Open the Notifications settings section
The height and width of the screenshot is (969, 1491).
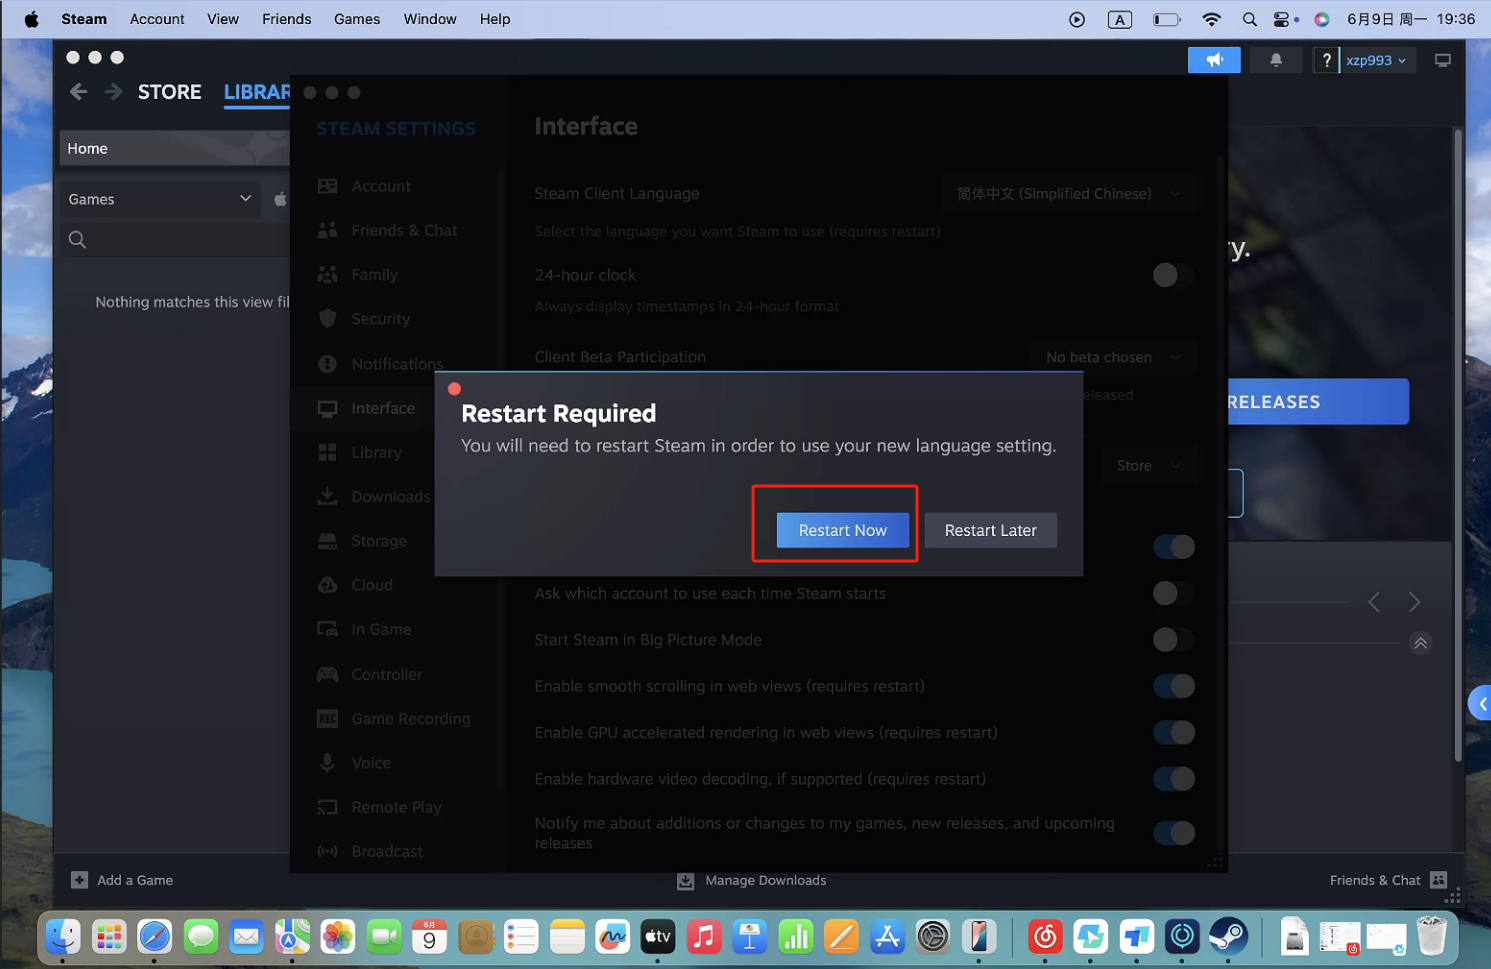tap(397, 364)
